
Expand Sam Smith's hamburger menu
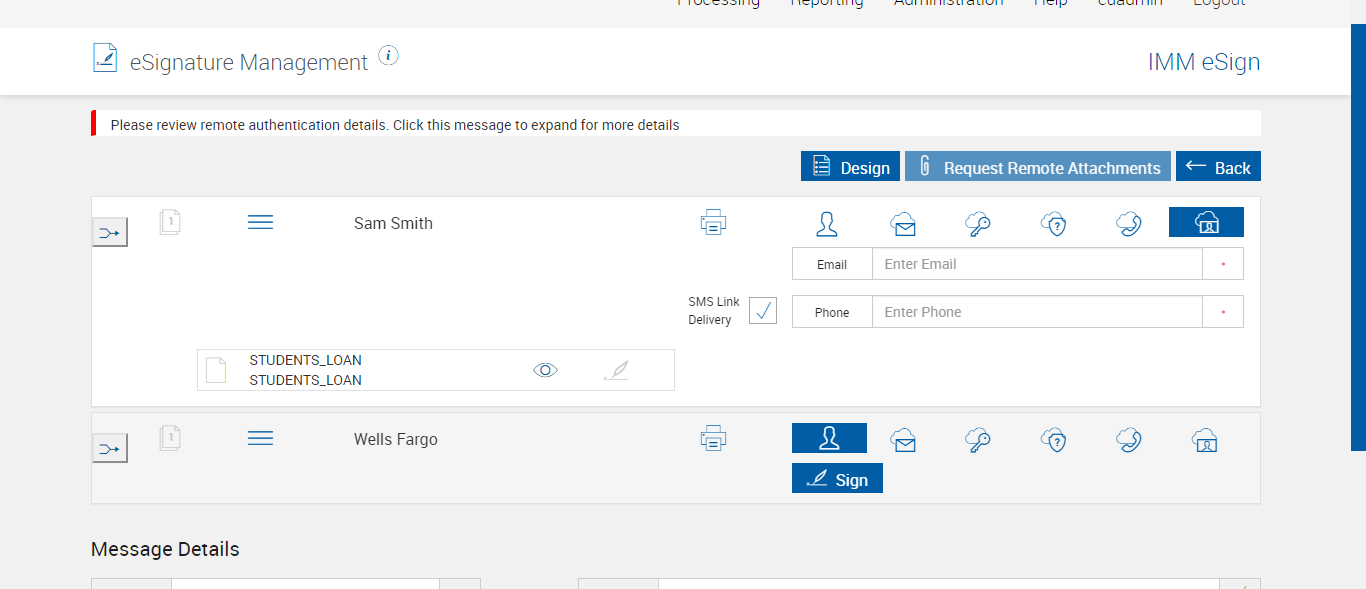[260, 222]
